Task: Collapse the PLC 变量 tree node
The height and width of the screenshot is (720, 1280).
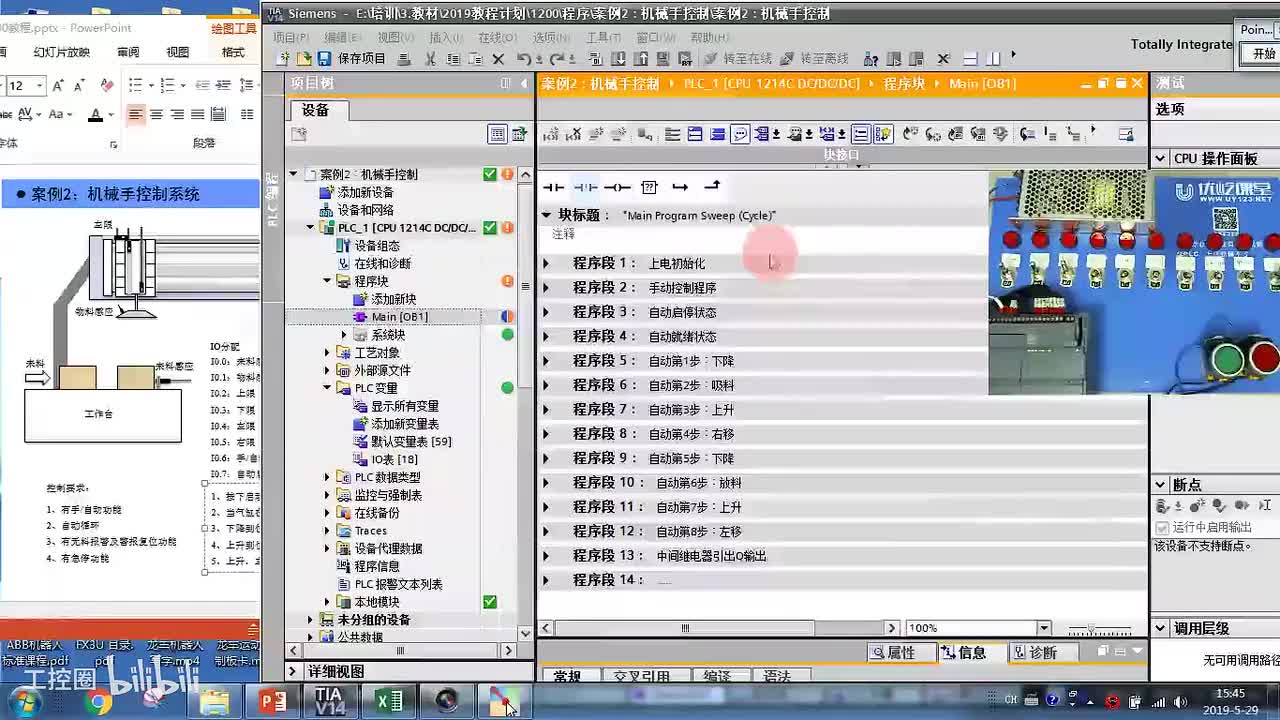Action: pyautogui.click(x=327, y=388)
